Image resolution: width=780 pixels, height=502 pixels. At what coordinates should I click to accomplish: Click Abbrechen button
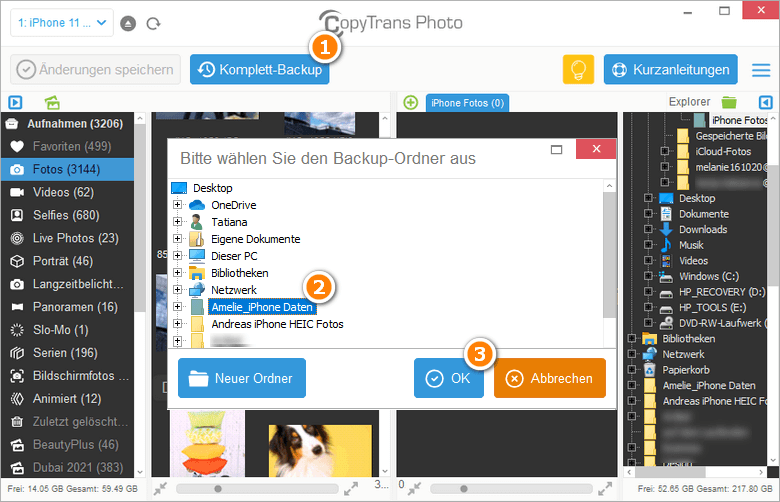[550, 378]
